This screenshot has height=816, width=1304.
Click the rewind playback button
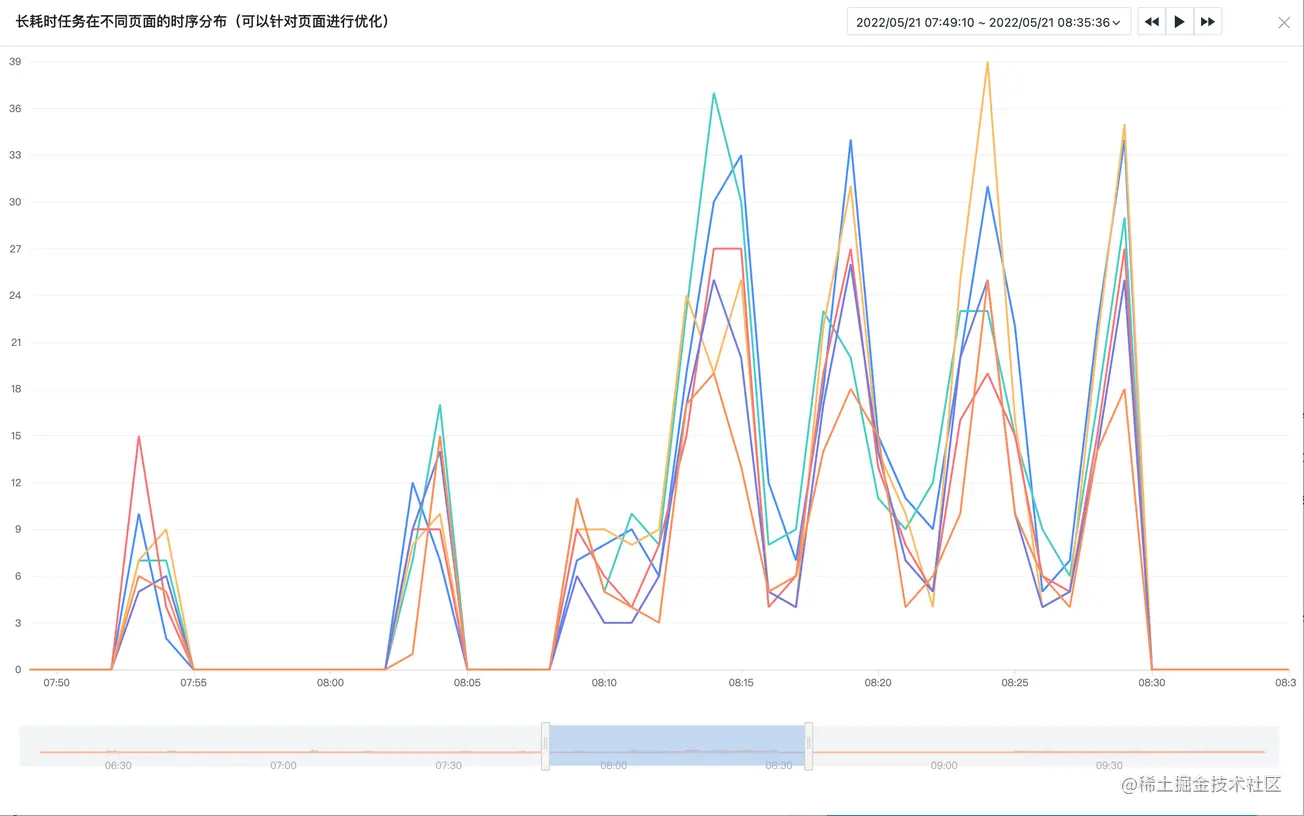(1152, 22)
